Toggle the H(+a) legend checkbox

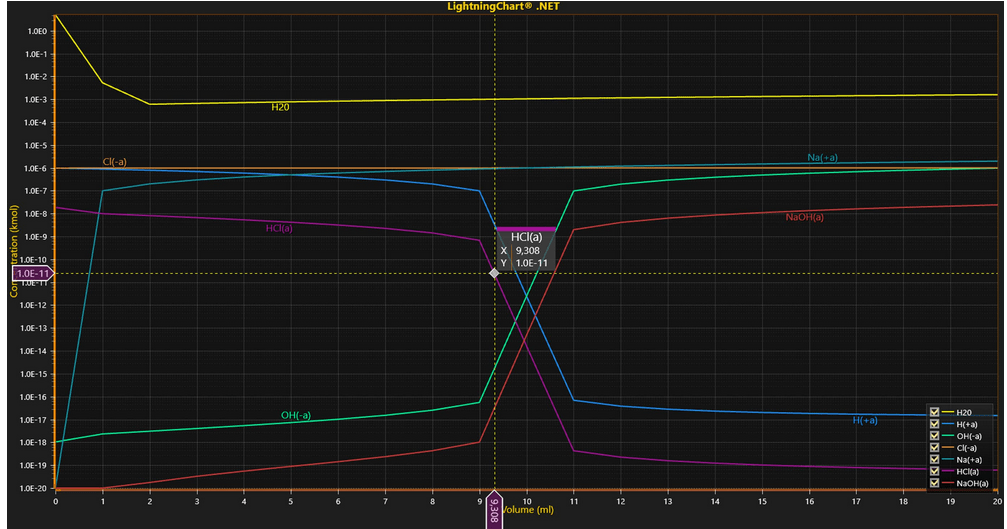(934, 424)
